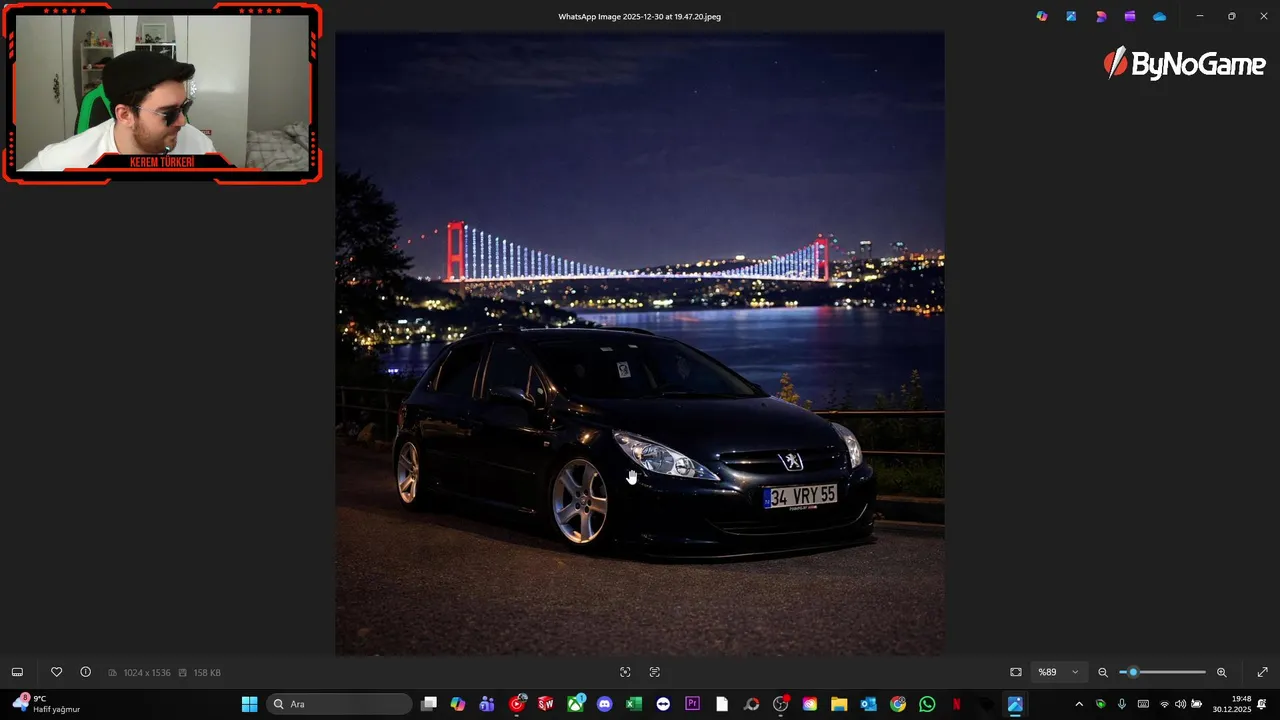
Task: Click the text scan icon
Action: pos(655,672)
